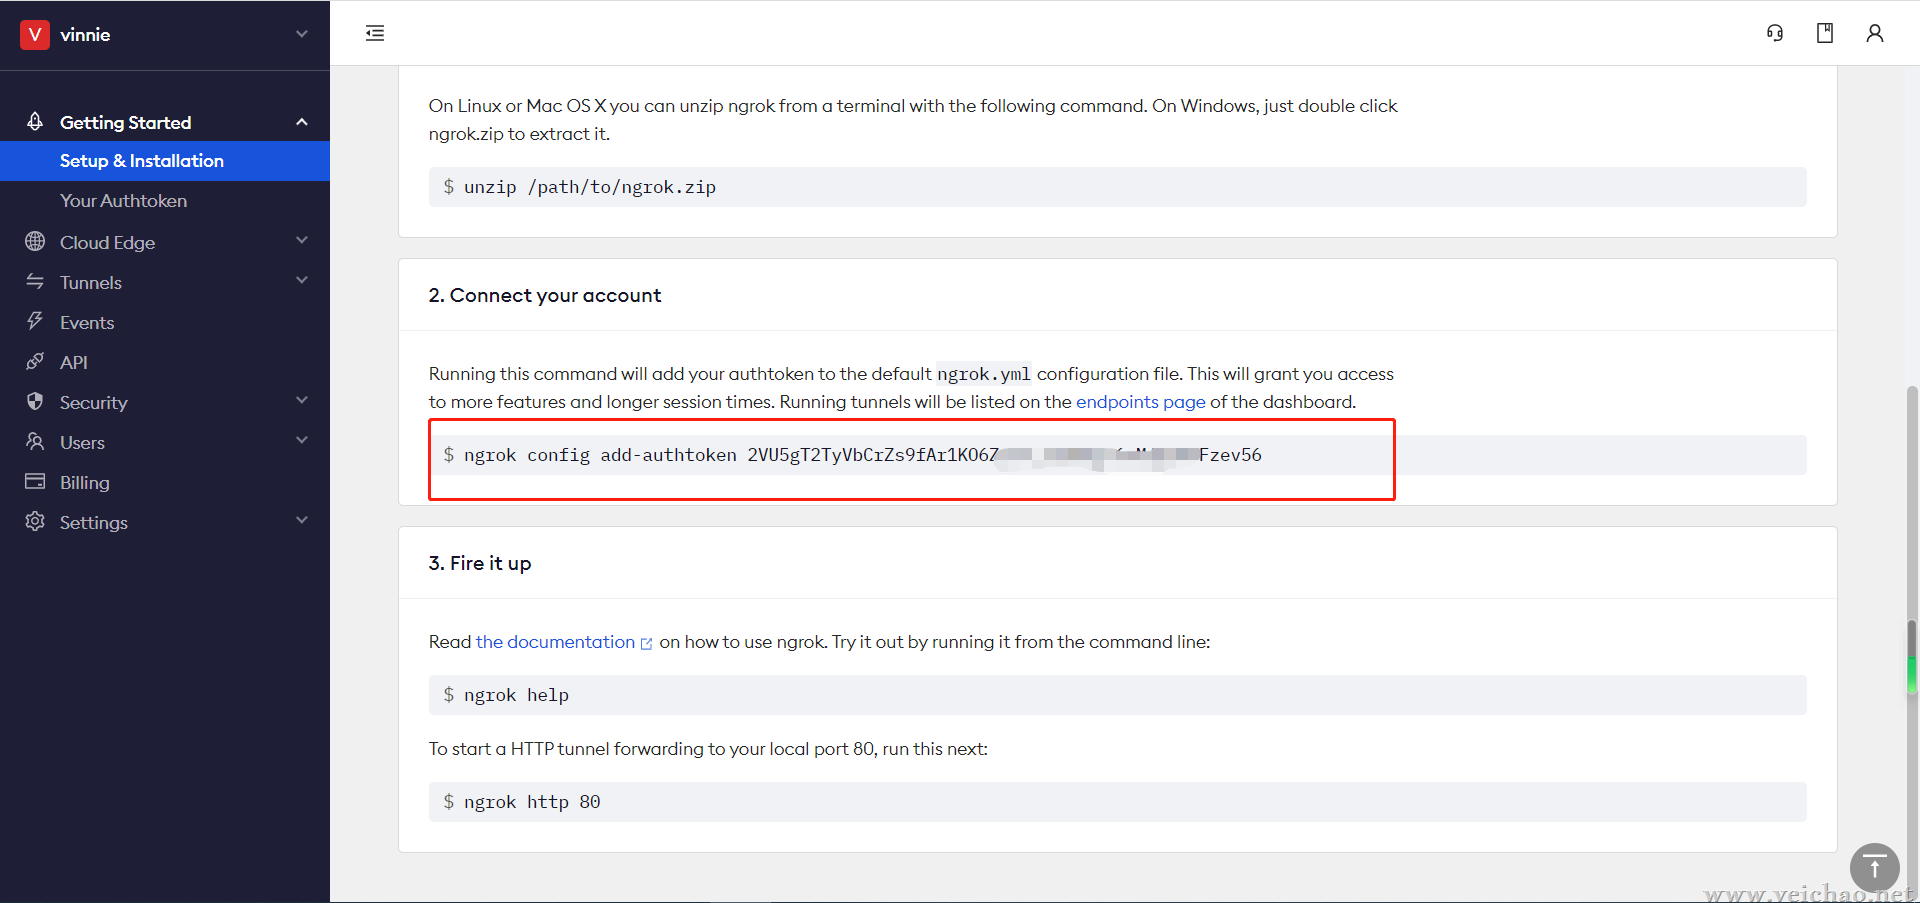This screenshot has width=1920, height=903.
Task: Click the Security label
Action: (94, 403)
